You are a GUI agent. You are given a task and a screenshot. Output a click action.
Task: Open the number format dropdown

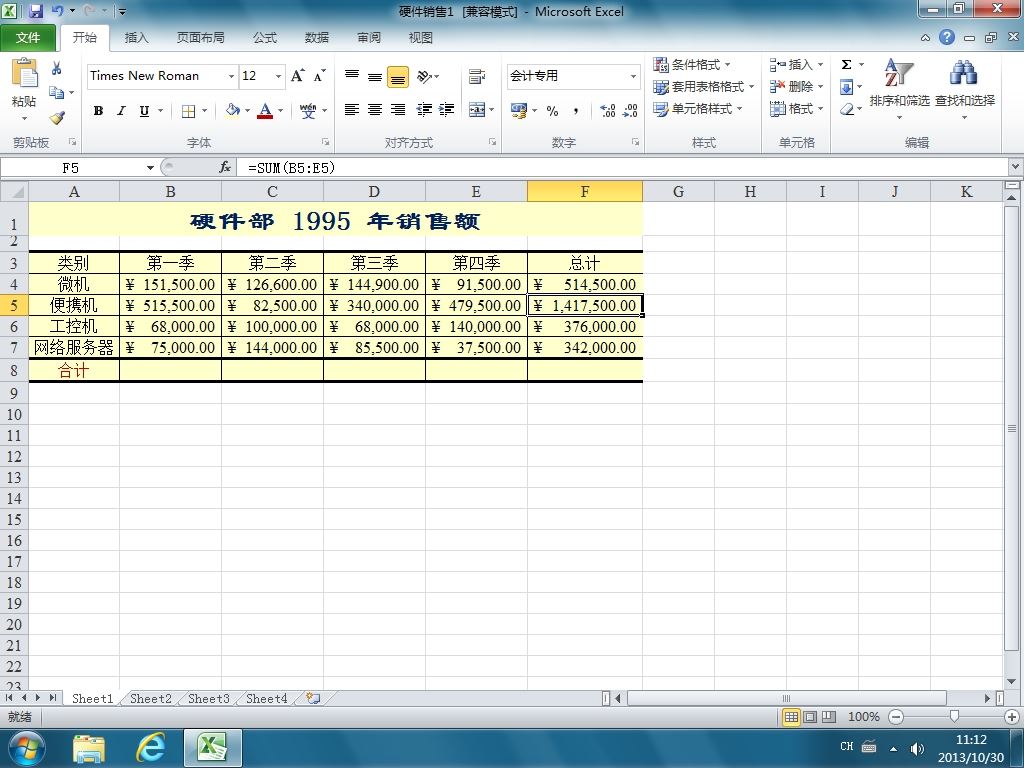pos(633,76)
